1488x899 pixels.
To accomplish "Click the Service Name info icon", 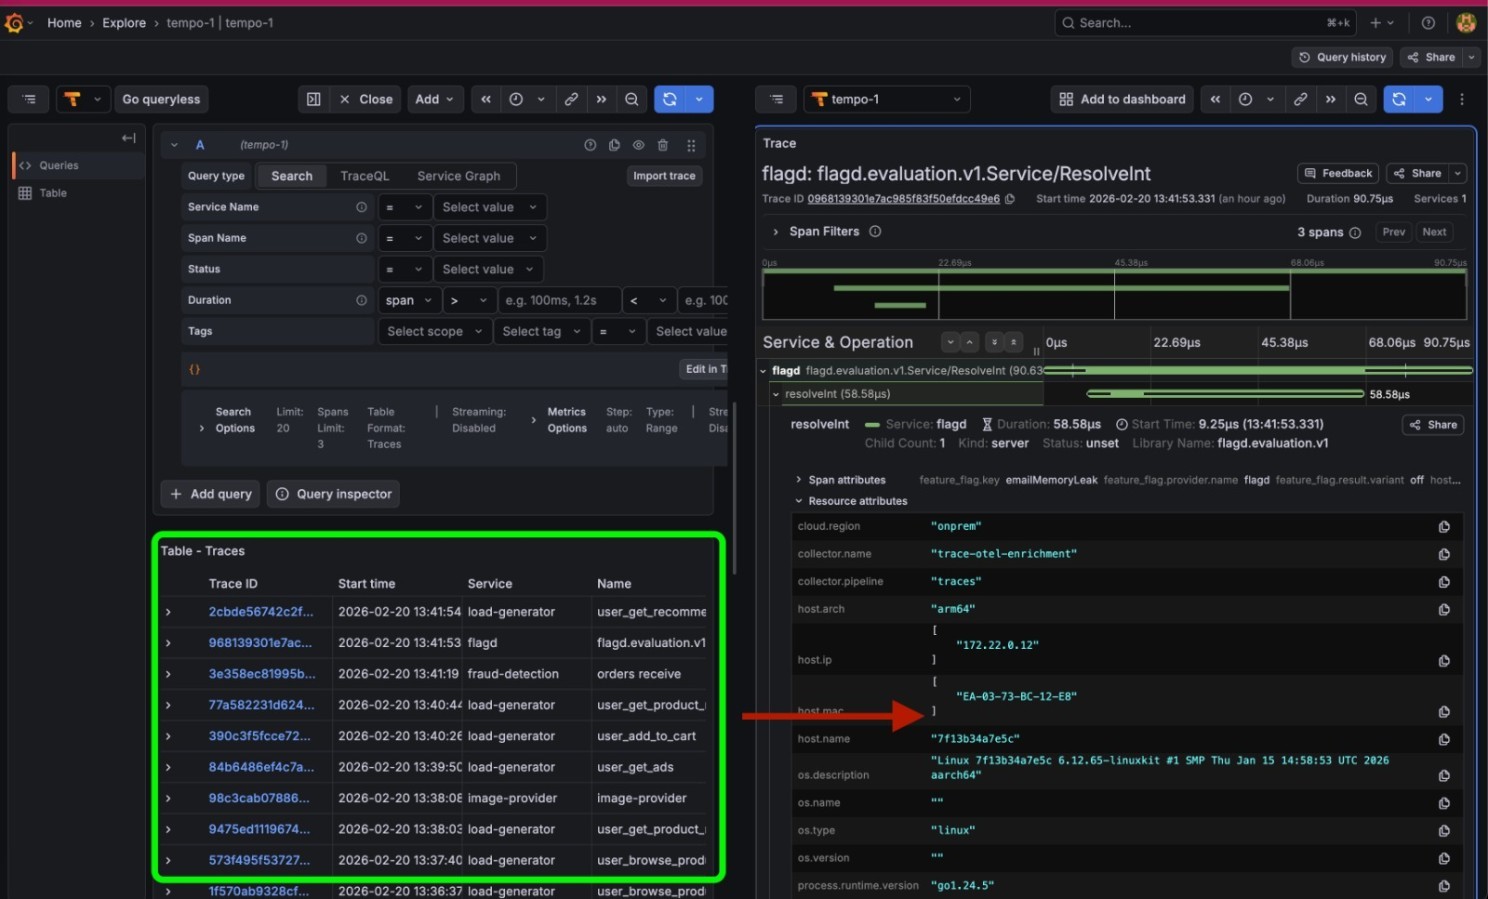I will pos(361,207).
